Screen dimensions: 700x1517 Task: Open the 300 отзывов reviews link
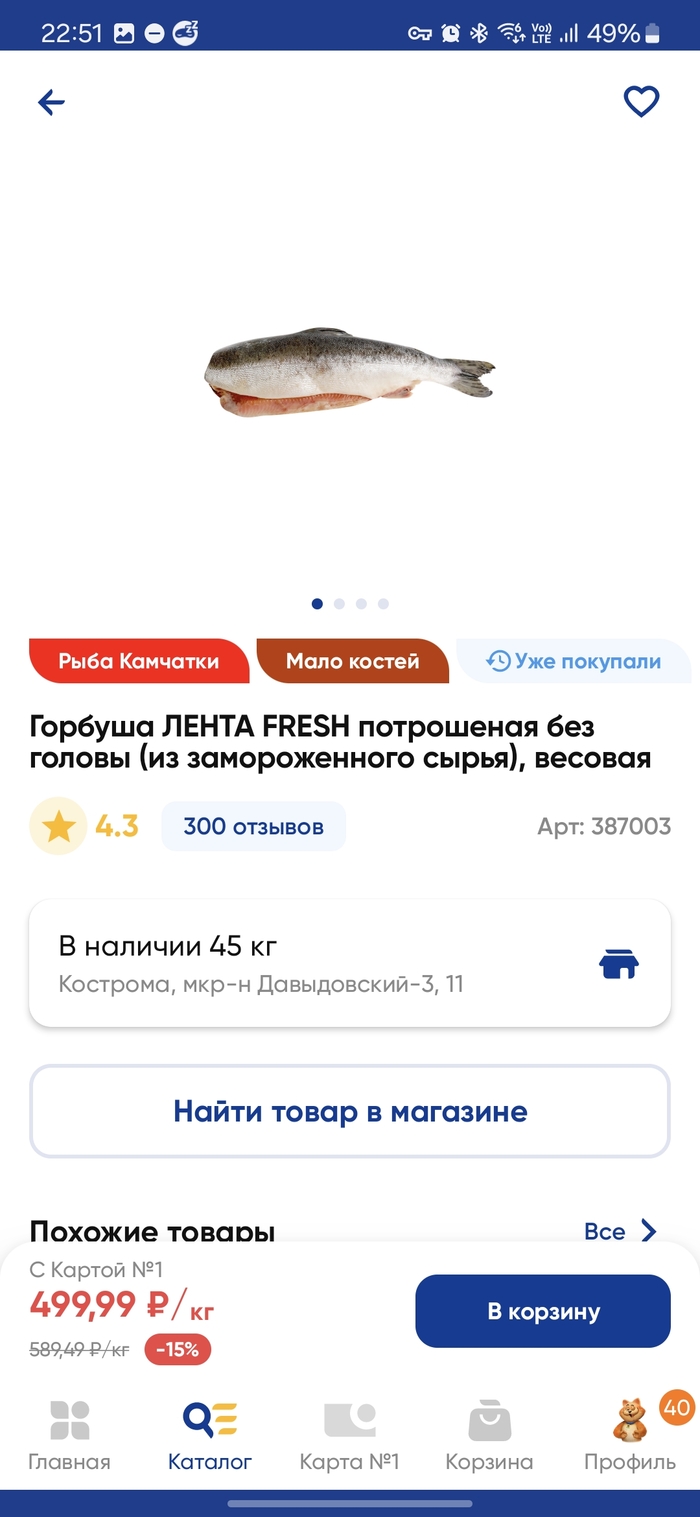[x=253, y=827]
